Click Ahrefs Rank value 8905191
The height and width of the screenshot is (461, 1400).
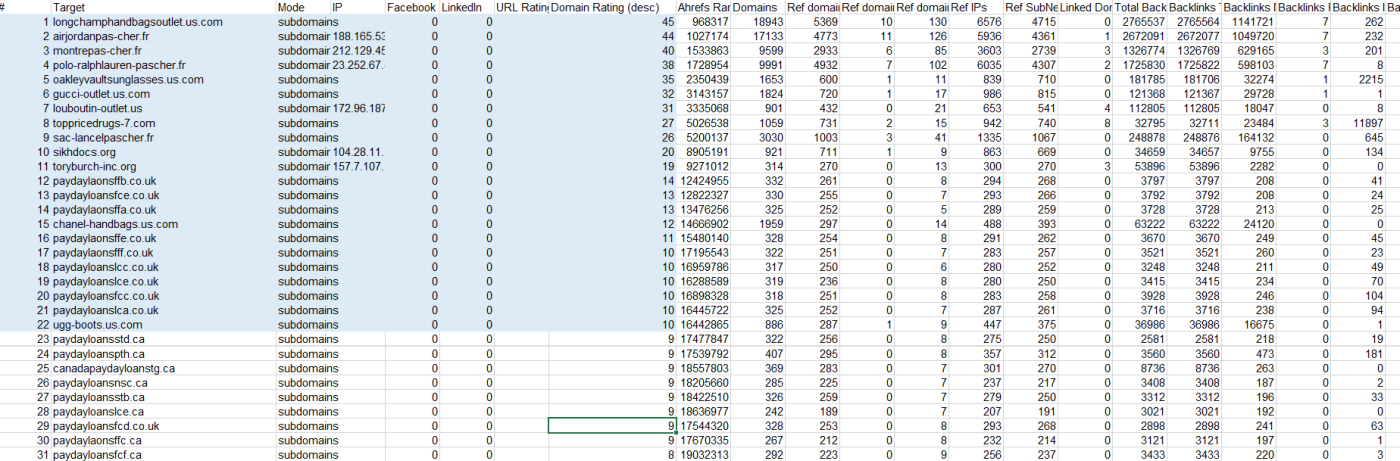tap(706, 152)
